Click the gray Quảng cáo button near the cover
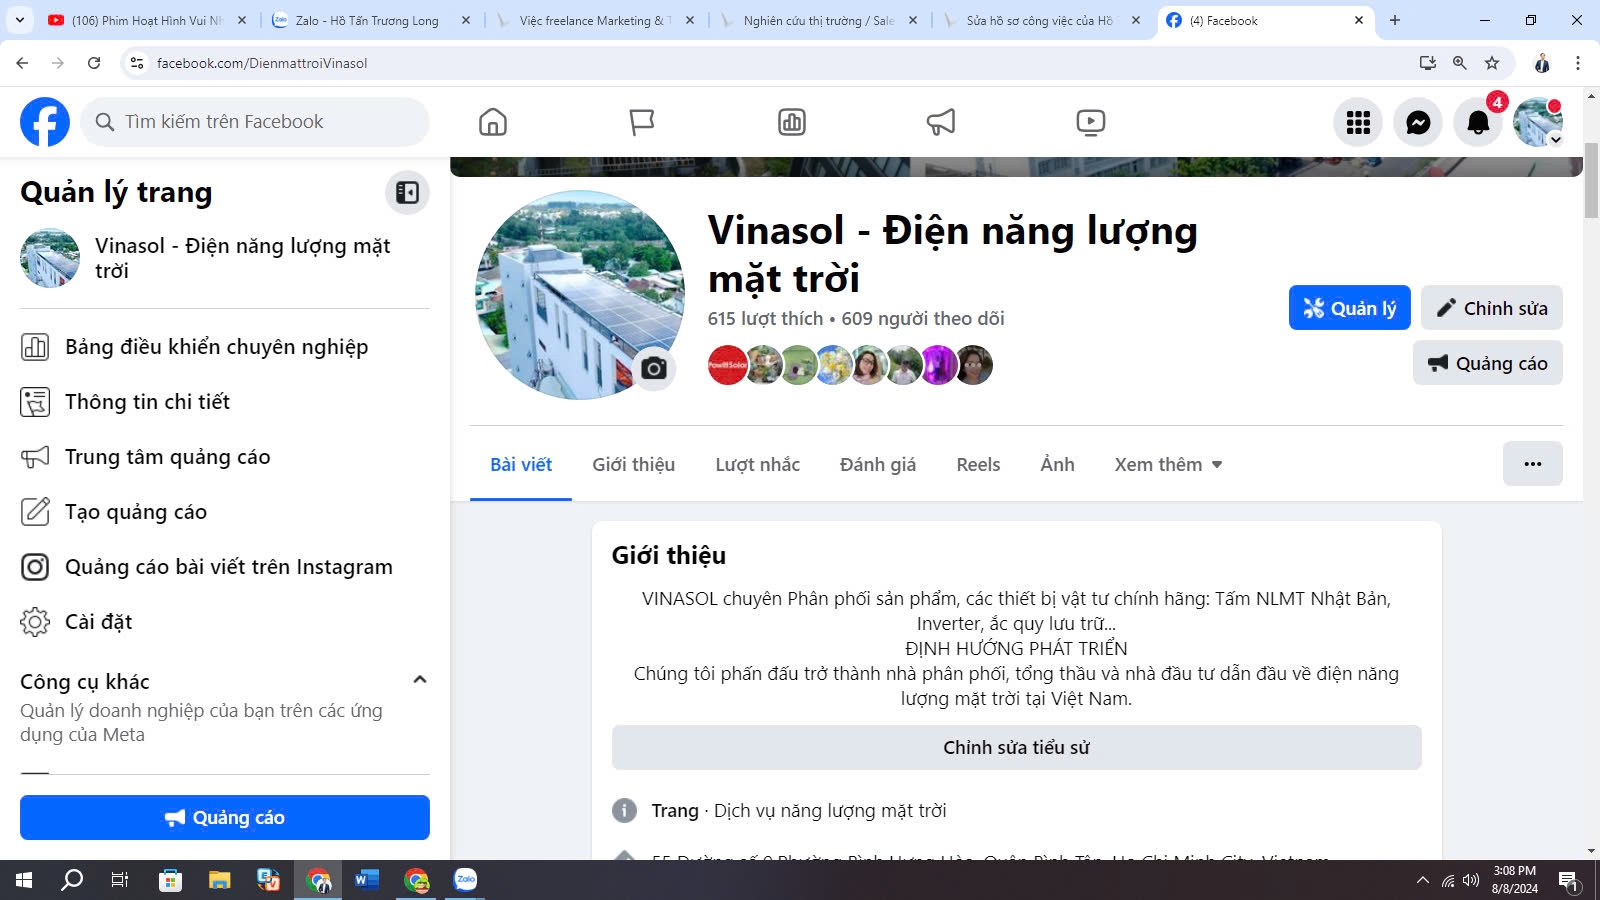This screenshot has width=1600, height=900. [1488, 363]
